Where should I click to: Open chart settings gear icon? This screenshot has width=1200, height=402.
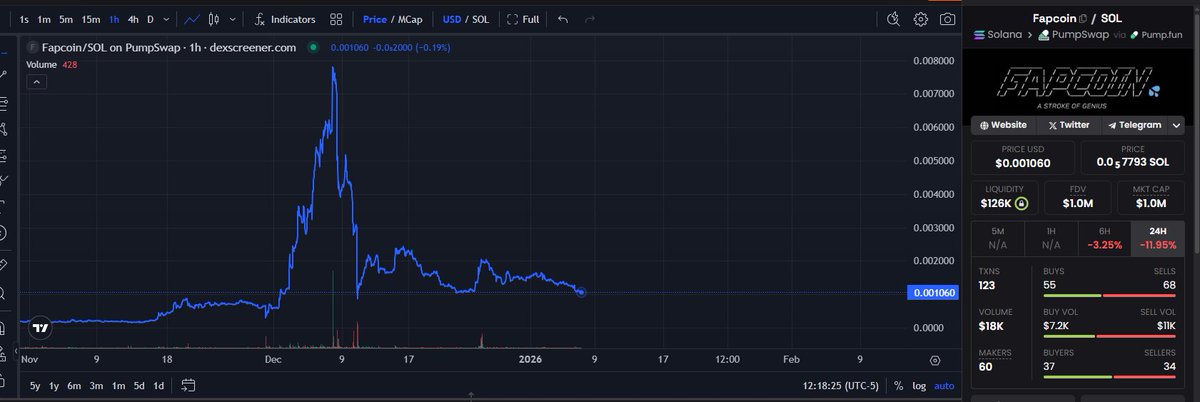click(x=921, y=19)
